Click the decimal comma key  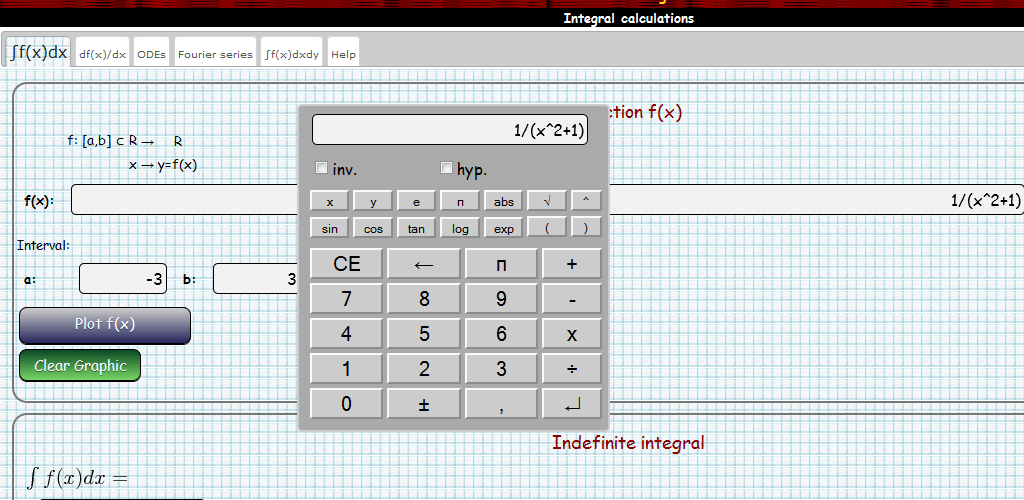point(501,404)
